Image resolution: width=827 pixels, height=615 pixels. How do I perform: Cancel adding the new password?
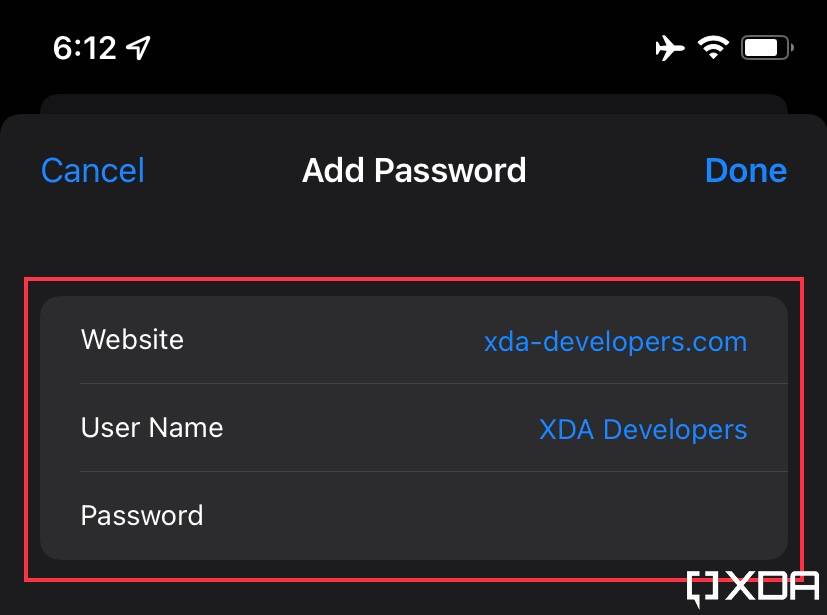(x=91, y=171)
